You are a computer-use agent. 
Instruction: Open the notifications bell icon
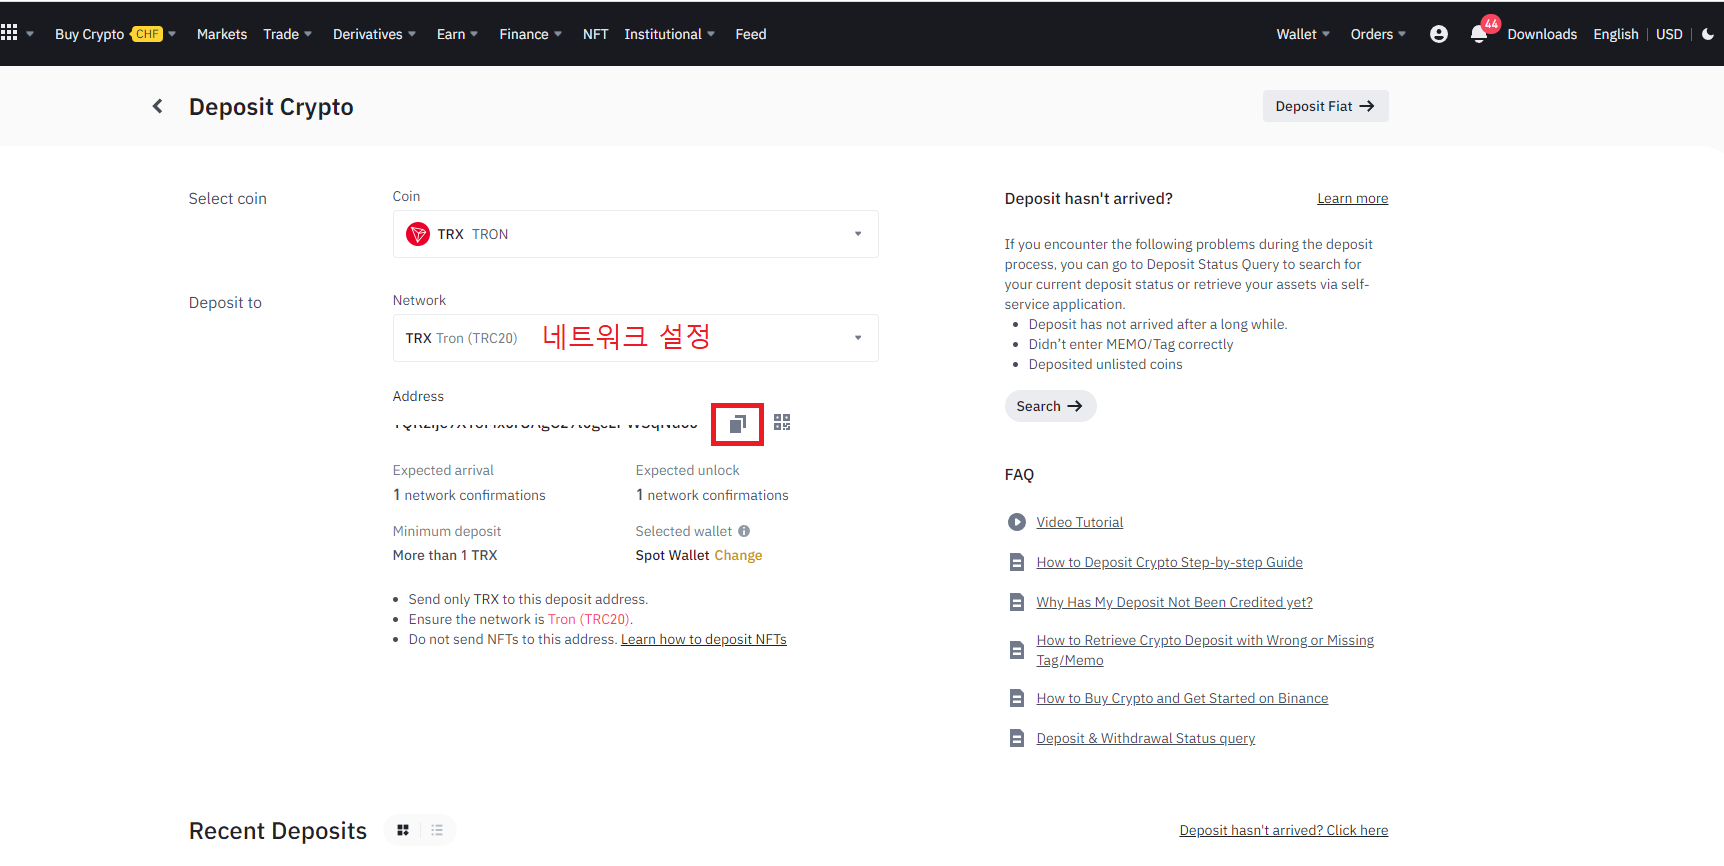click(x=1479, y=34)
